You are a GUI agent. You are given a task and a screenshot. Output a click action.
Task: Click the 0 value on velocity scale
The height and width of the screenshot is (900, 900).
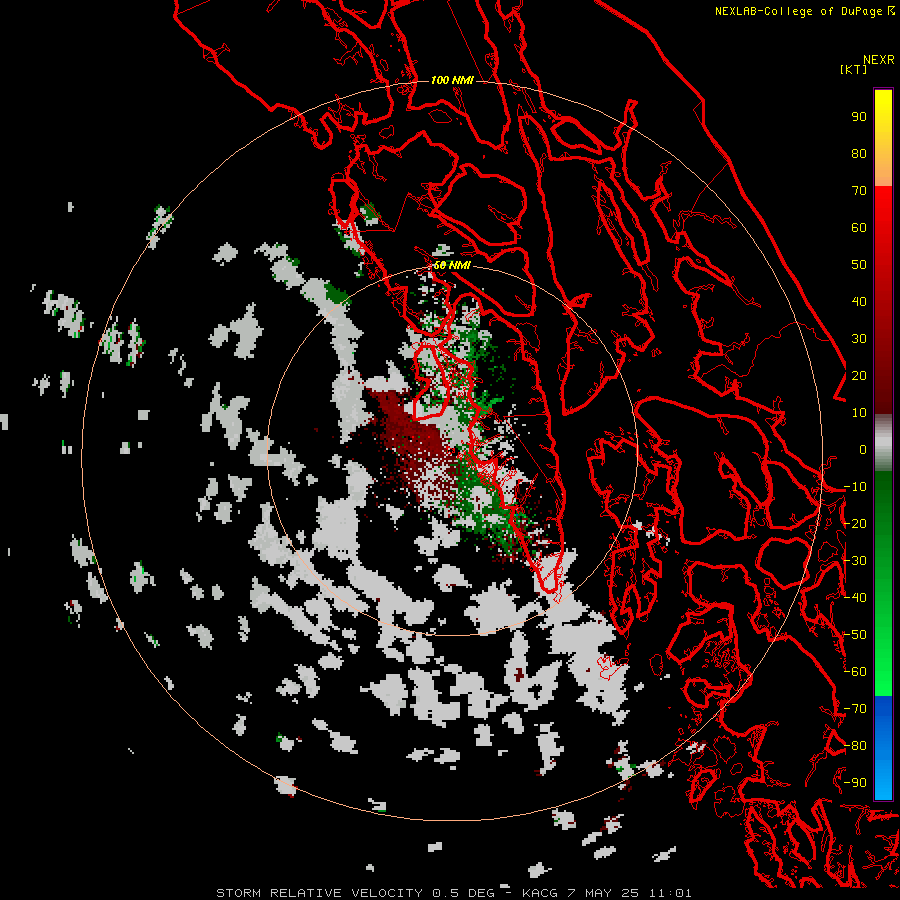863,449
